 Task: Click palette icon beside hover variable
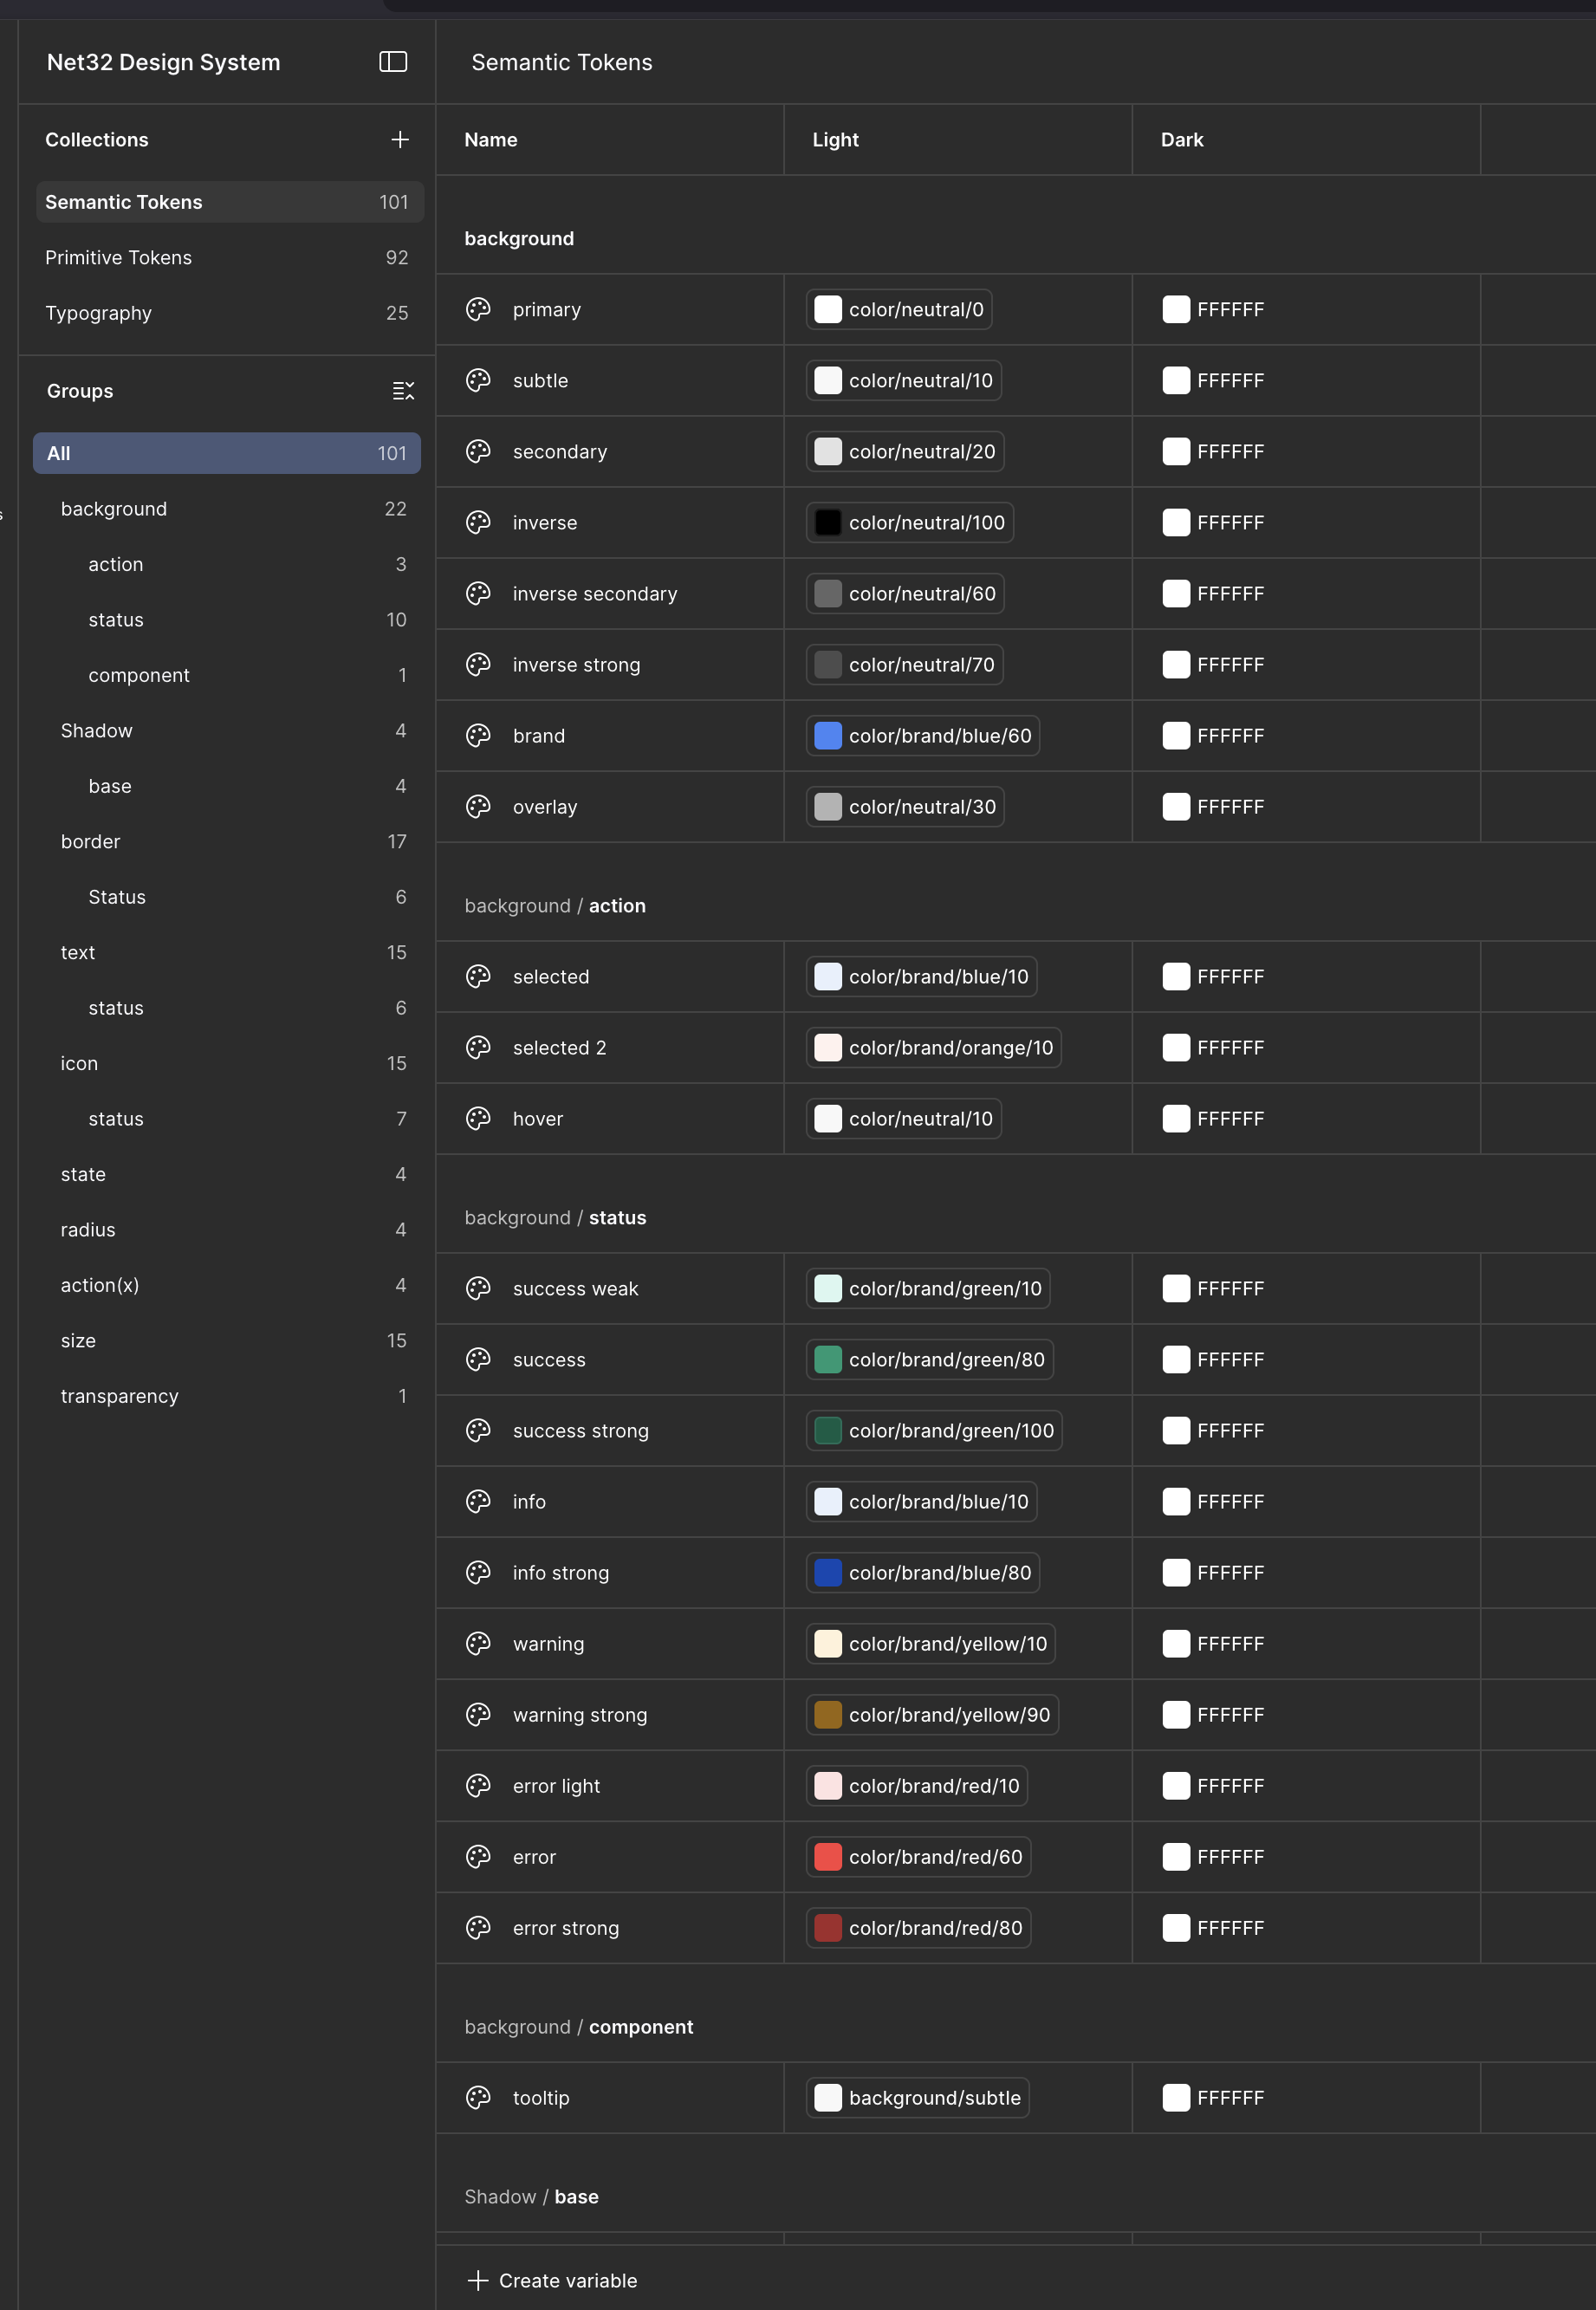(478, 1119)
